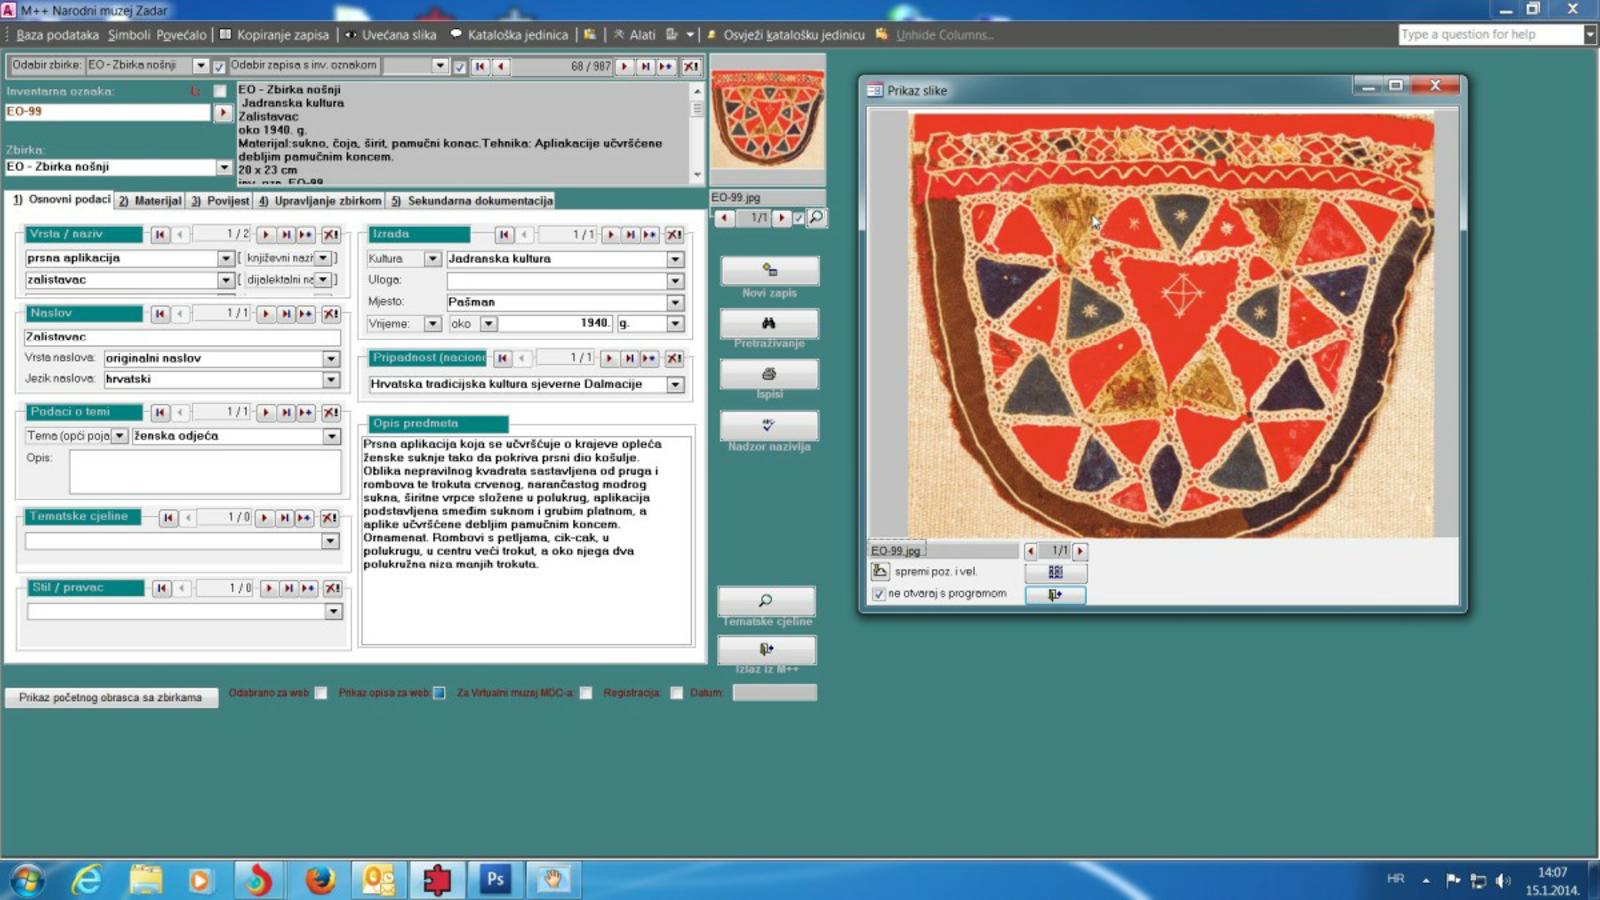The image size is (1600, 900).
Task: Open the Zbirka 'EO - Zbirka nošnji' dropdown
Action: tap(224, 167)
